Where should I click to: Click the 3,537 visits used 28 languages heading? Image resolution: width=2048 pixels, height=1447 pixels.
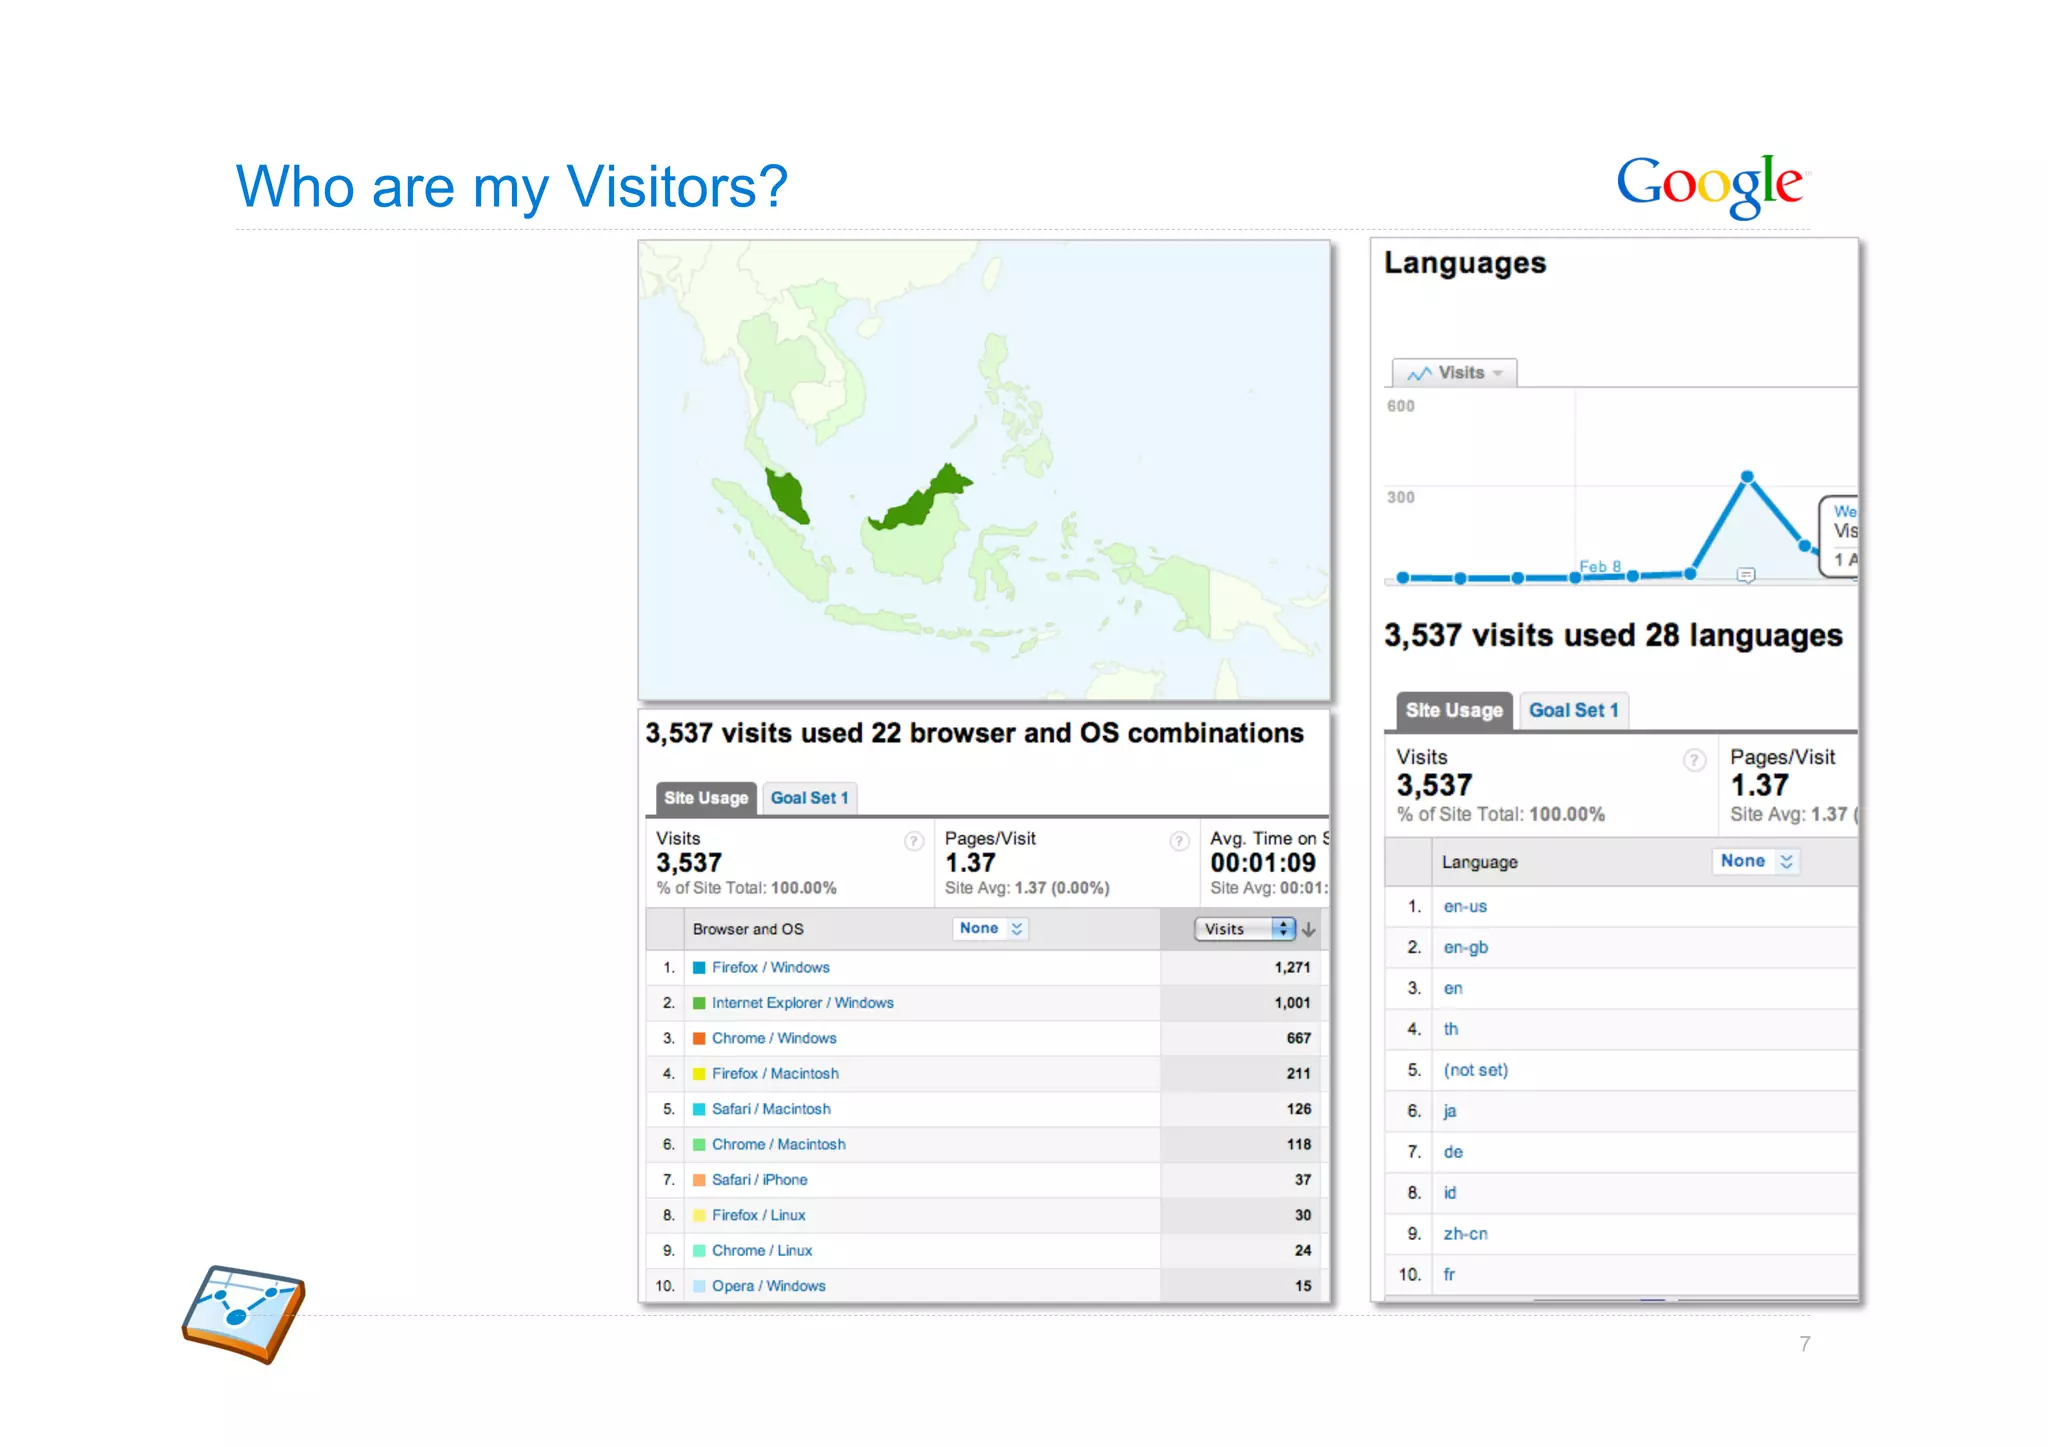[1613, 636]
